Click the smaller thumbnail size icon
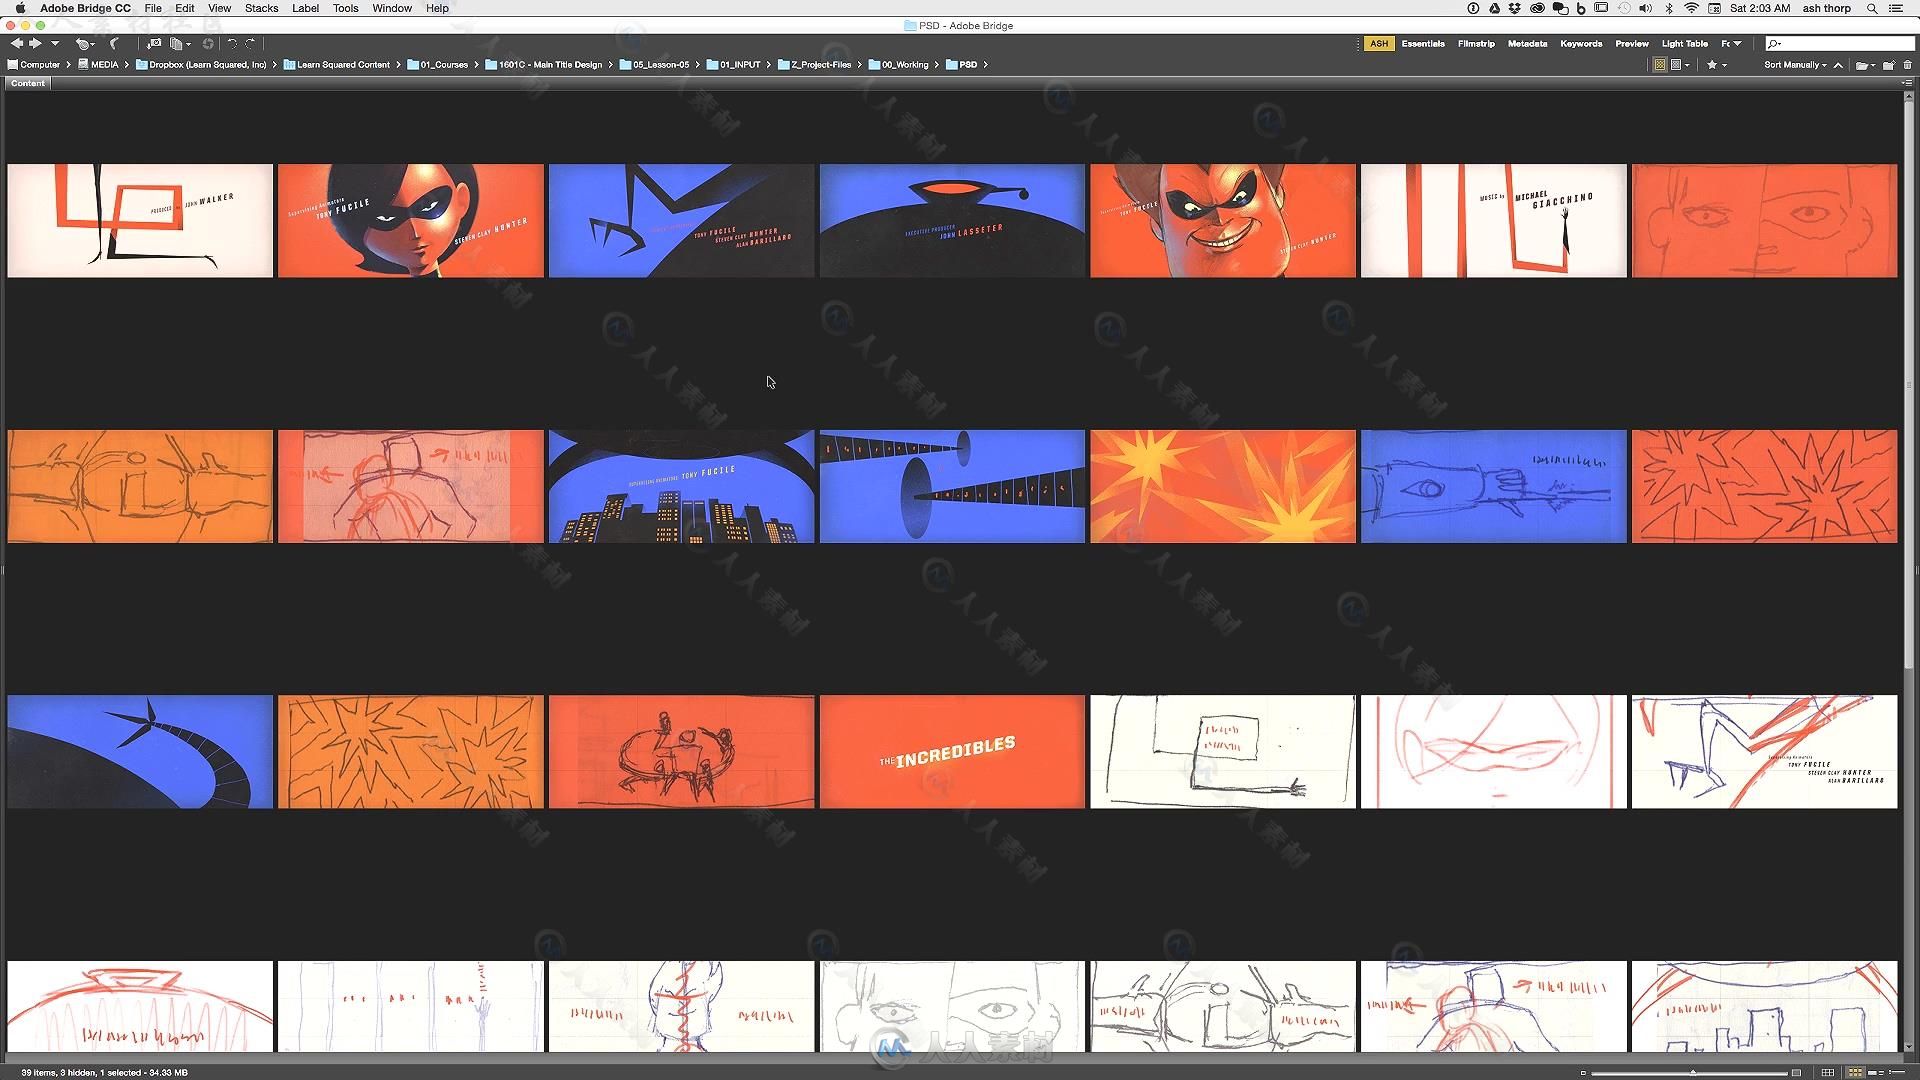1920x1080 pixels. (x=1583, y=1073)
